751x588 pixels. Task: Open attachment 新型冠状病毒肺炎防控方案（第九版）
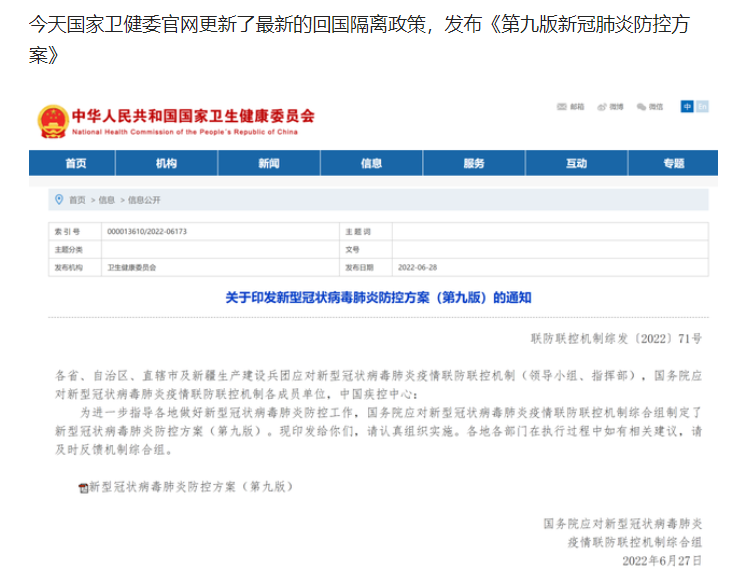(x=190, y=487)
